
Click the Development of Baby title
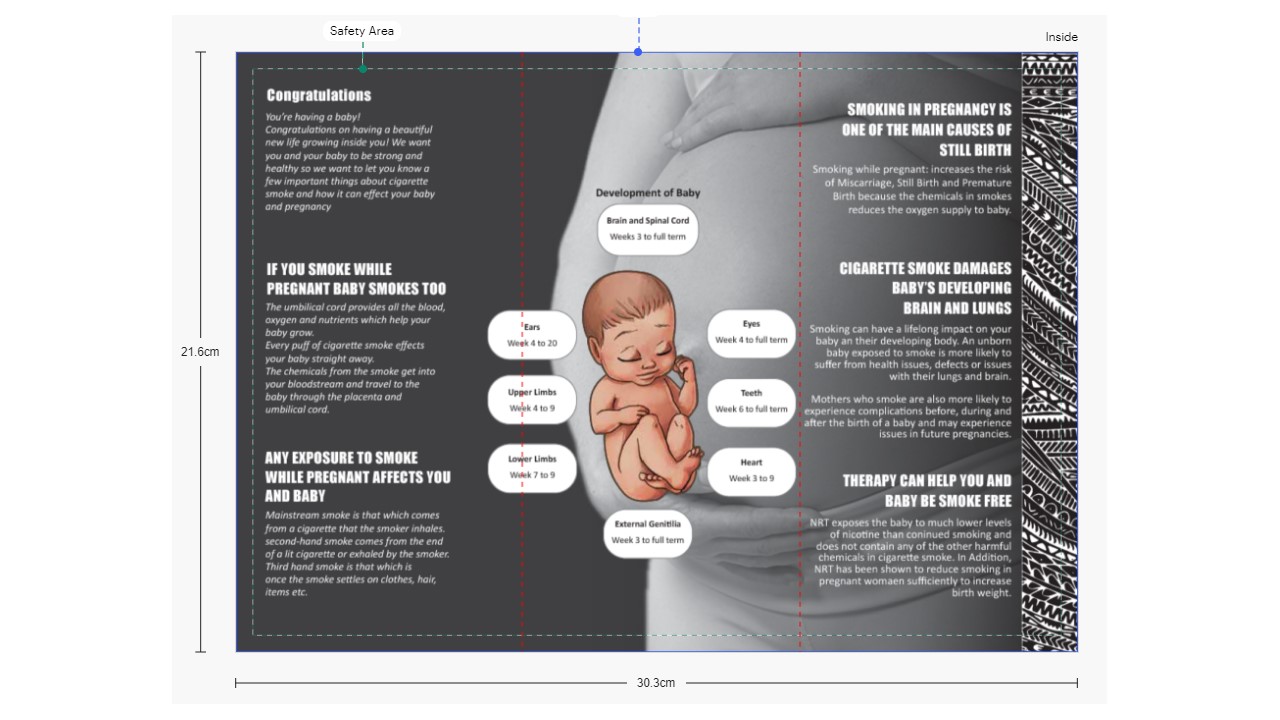pyautogui.click(x=648, y=193)
